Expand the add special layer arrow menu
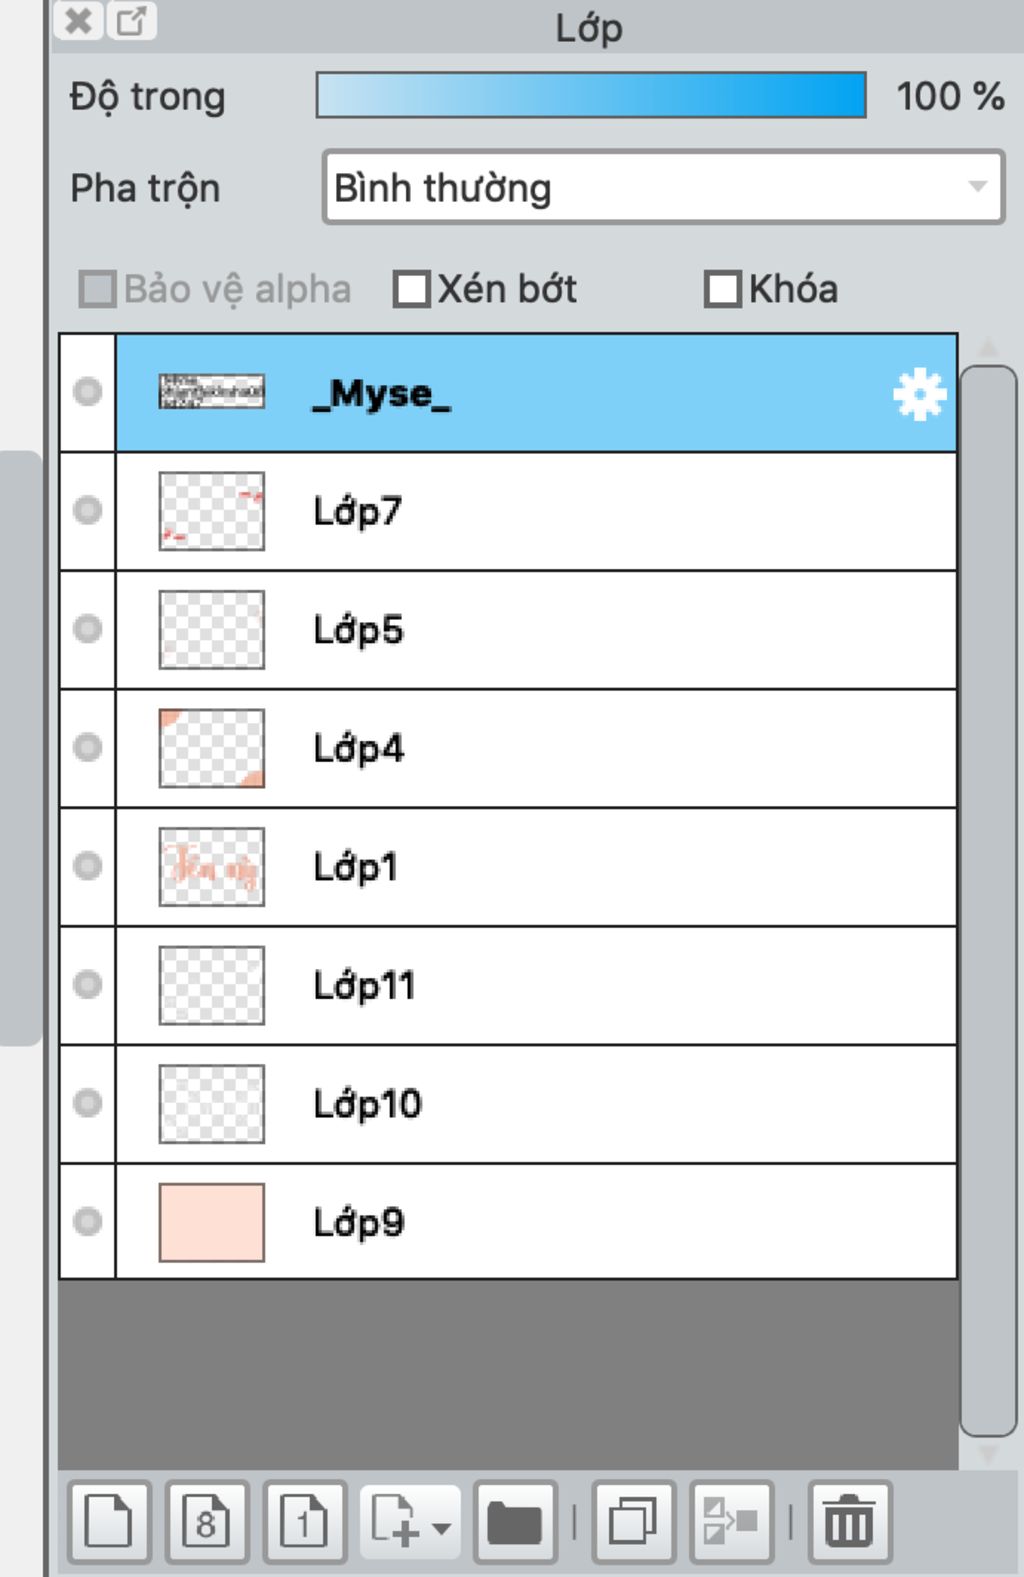Image resolution: width=1024 pixels, height=1577 pixels. click(x=441, y=1527)
